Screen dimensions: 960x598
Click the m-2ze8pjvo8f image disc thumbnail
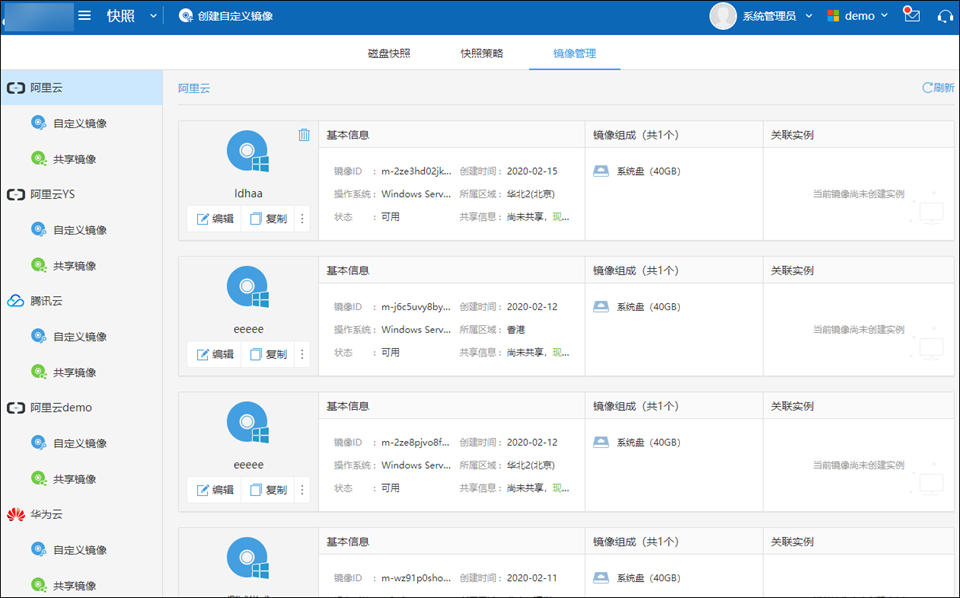pyautogui.click(x=248, y=423)
